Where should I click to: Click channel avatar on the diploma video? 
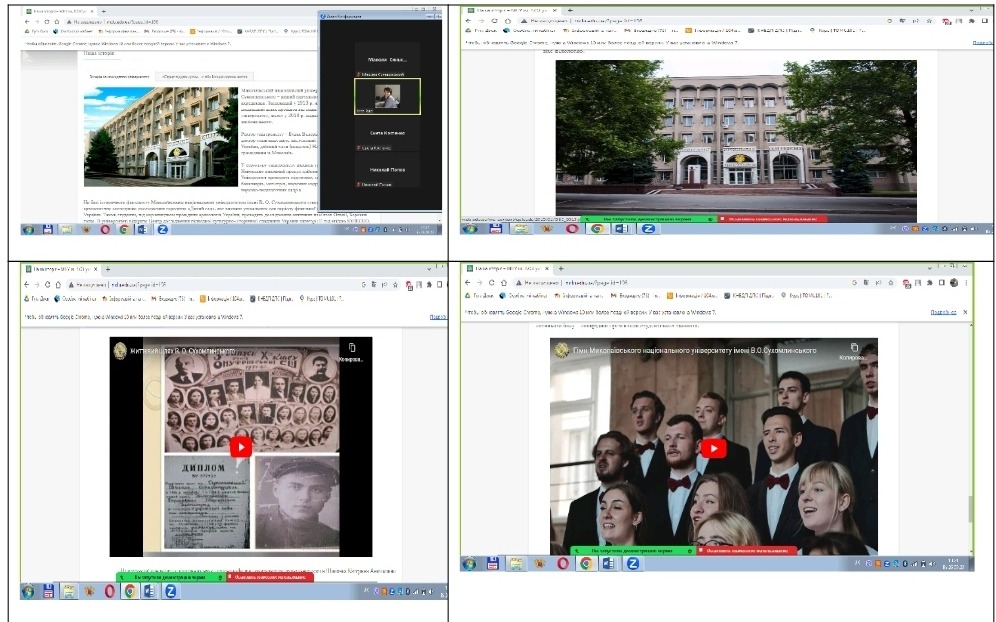[x=121, y=351]
